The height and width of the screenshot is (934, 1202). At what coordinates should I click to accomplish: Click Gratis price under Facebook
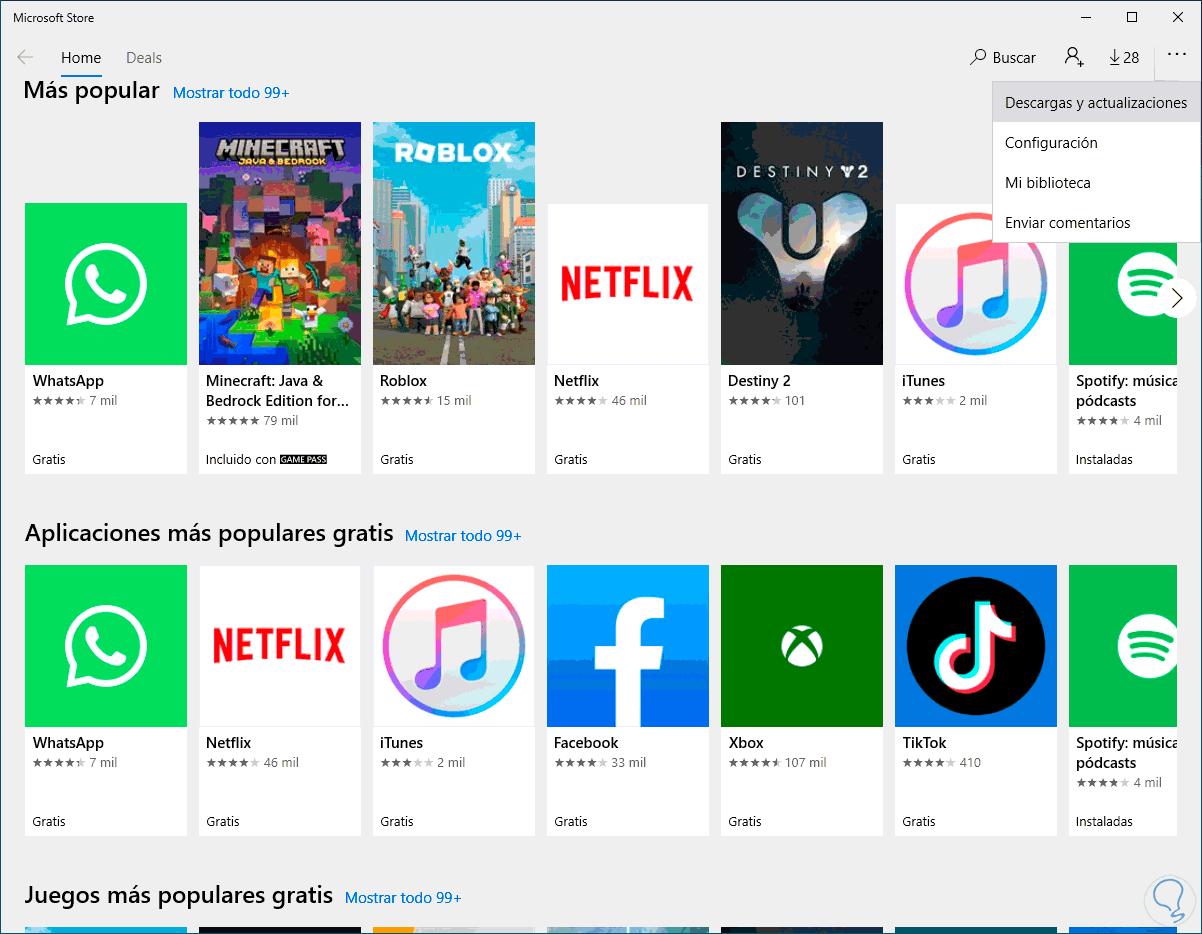[571, 822]
